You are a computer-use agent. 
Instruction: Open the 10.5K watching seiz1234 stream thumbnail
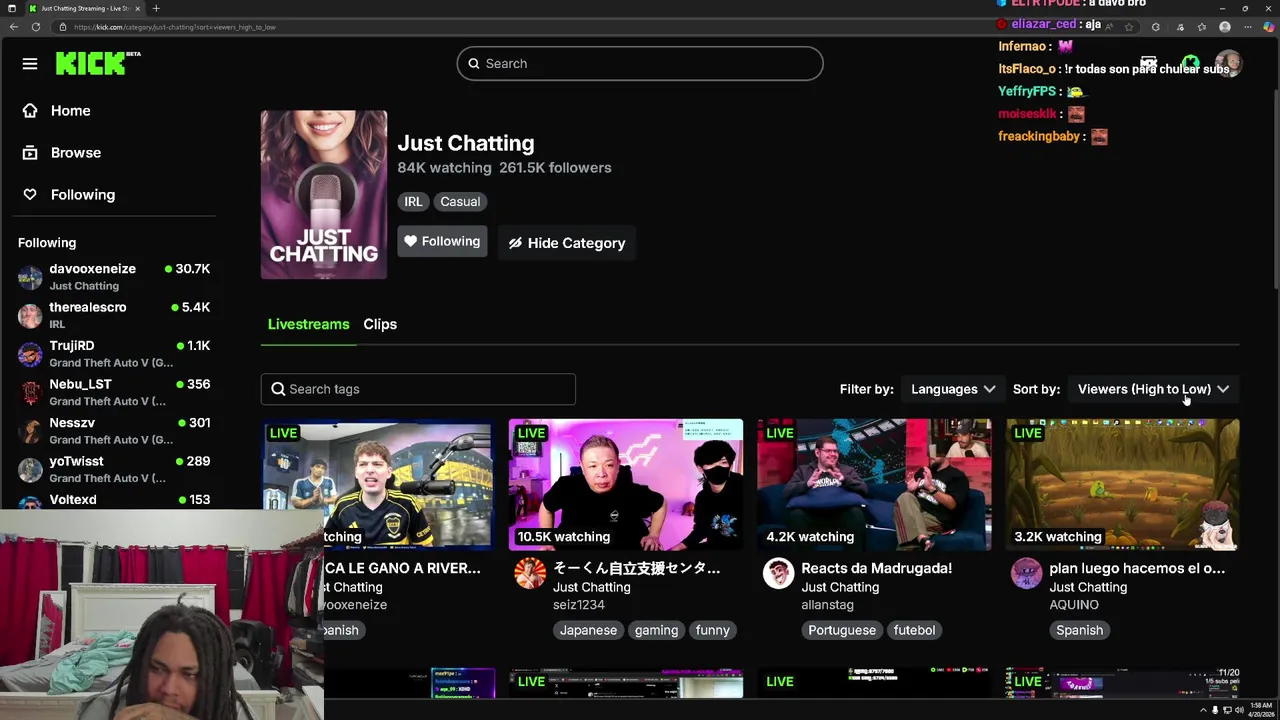pos(626,485)
